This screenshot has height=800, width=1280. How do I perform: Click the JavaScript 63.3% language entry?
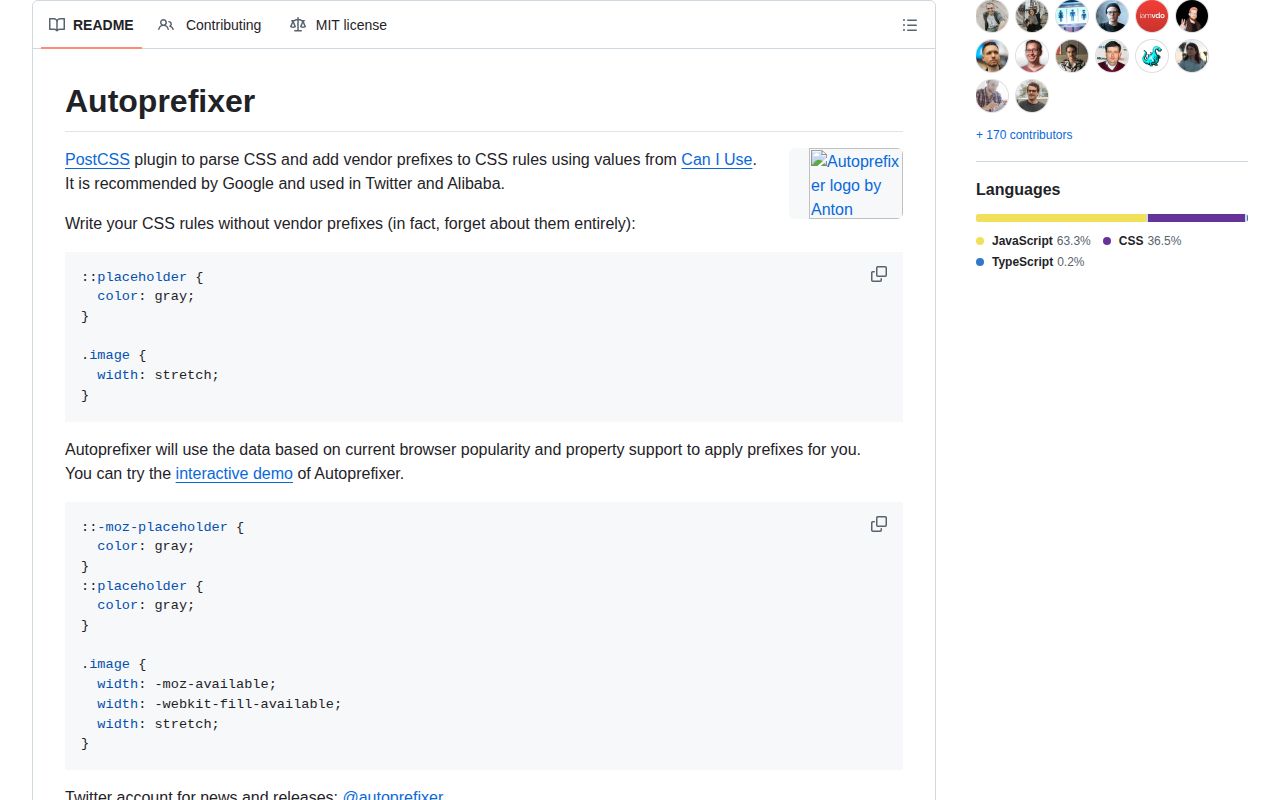(x=1033, y=241)
